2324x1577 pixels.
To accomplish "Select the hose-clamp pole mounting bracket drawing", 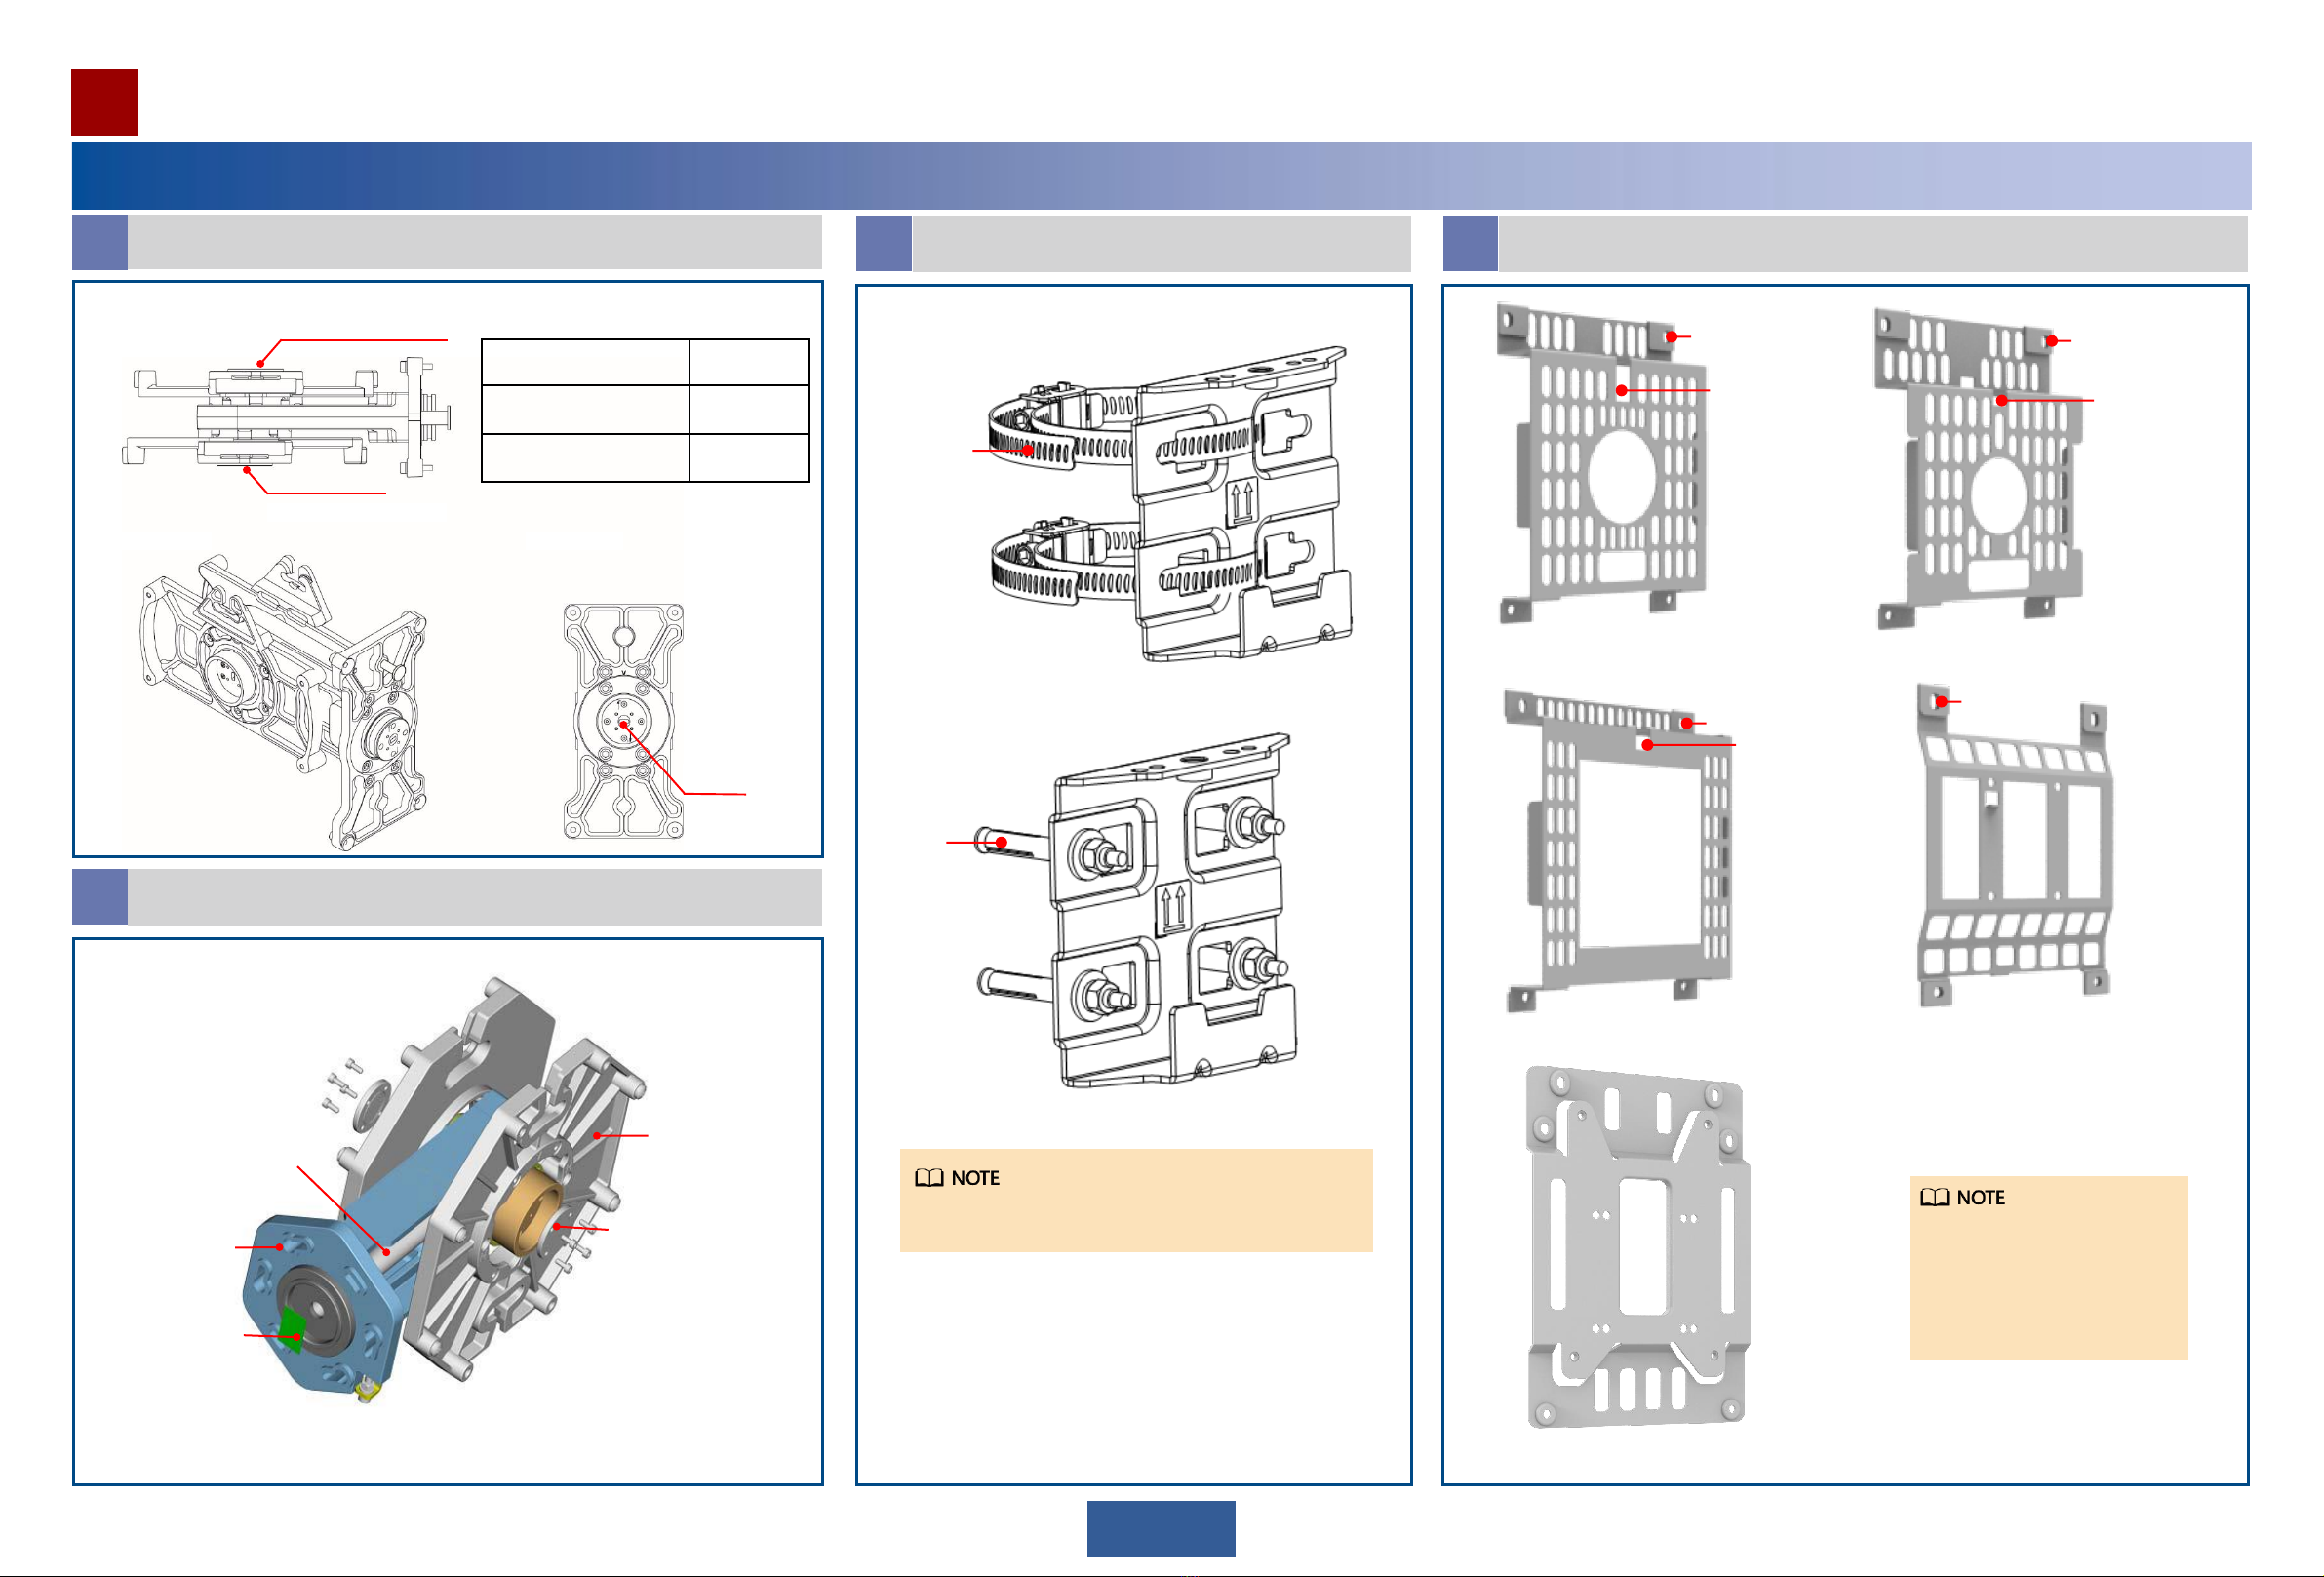I will pyautogui.click(x=1170, y=505).
